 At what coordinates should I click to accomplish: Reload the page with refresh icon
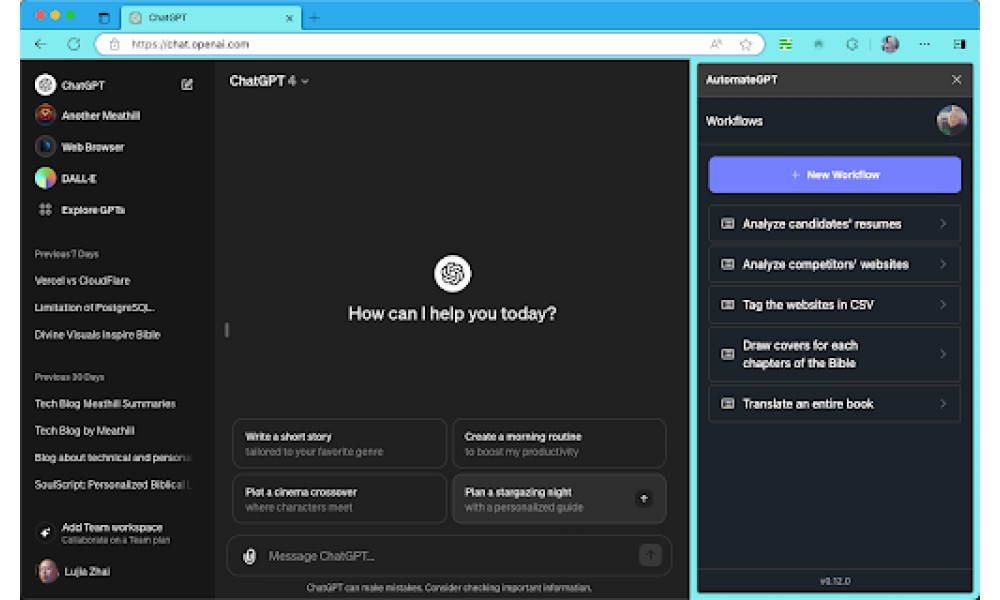pyautogui.click(x=74, y=44)
